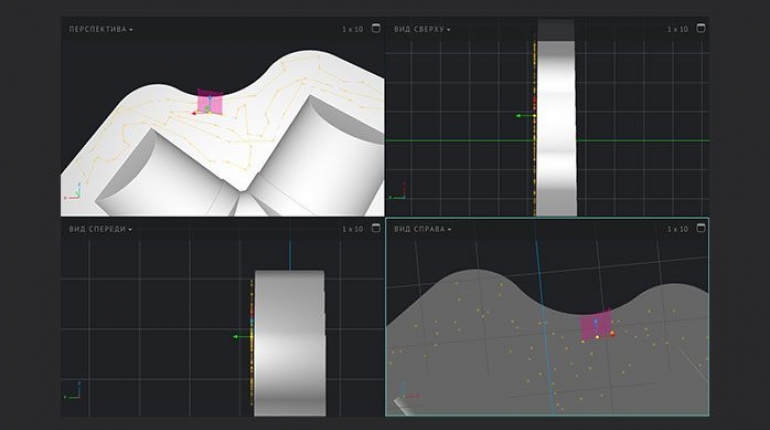Viewport: 770px width, 430px height.
Task: Click the 1 x 10 grid label in top view
Action: click(677, 29)
